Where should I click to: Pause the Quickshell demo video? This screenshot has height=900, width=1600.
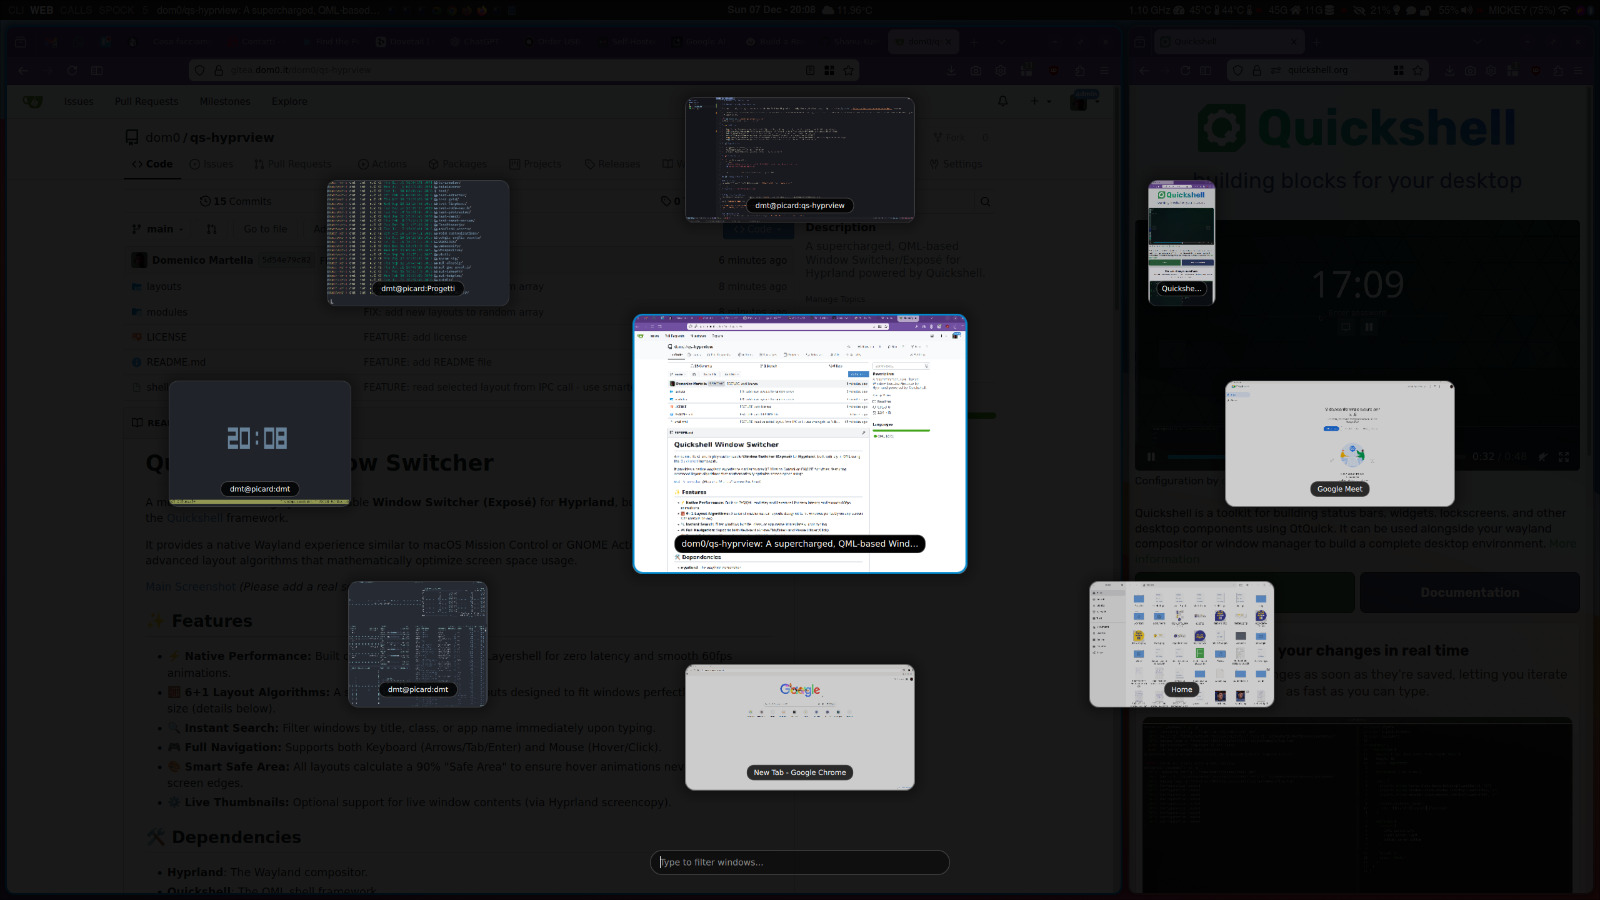point(1151,457)
